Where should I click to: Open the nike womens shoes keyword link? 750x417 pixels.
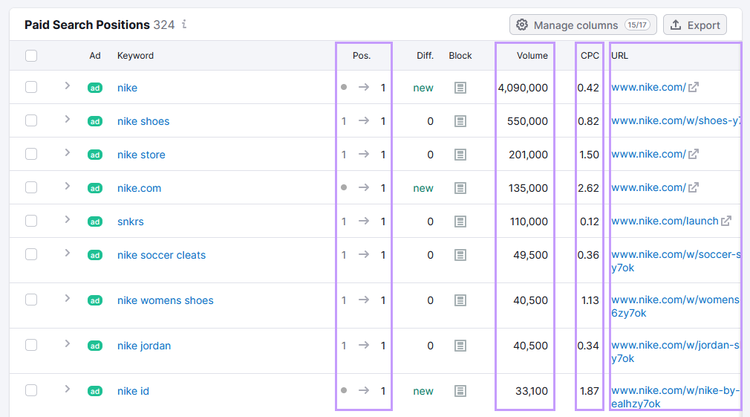(165, 300)
